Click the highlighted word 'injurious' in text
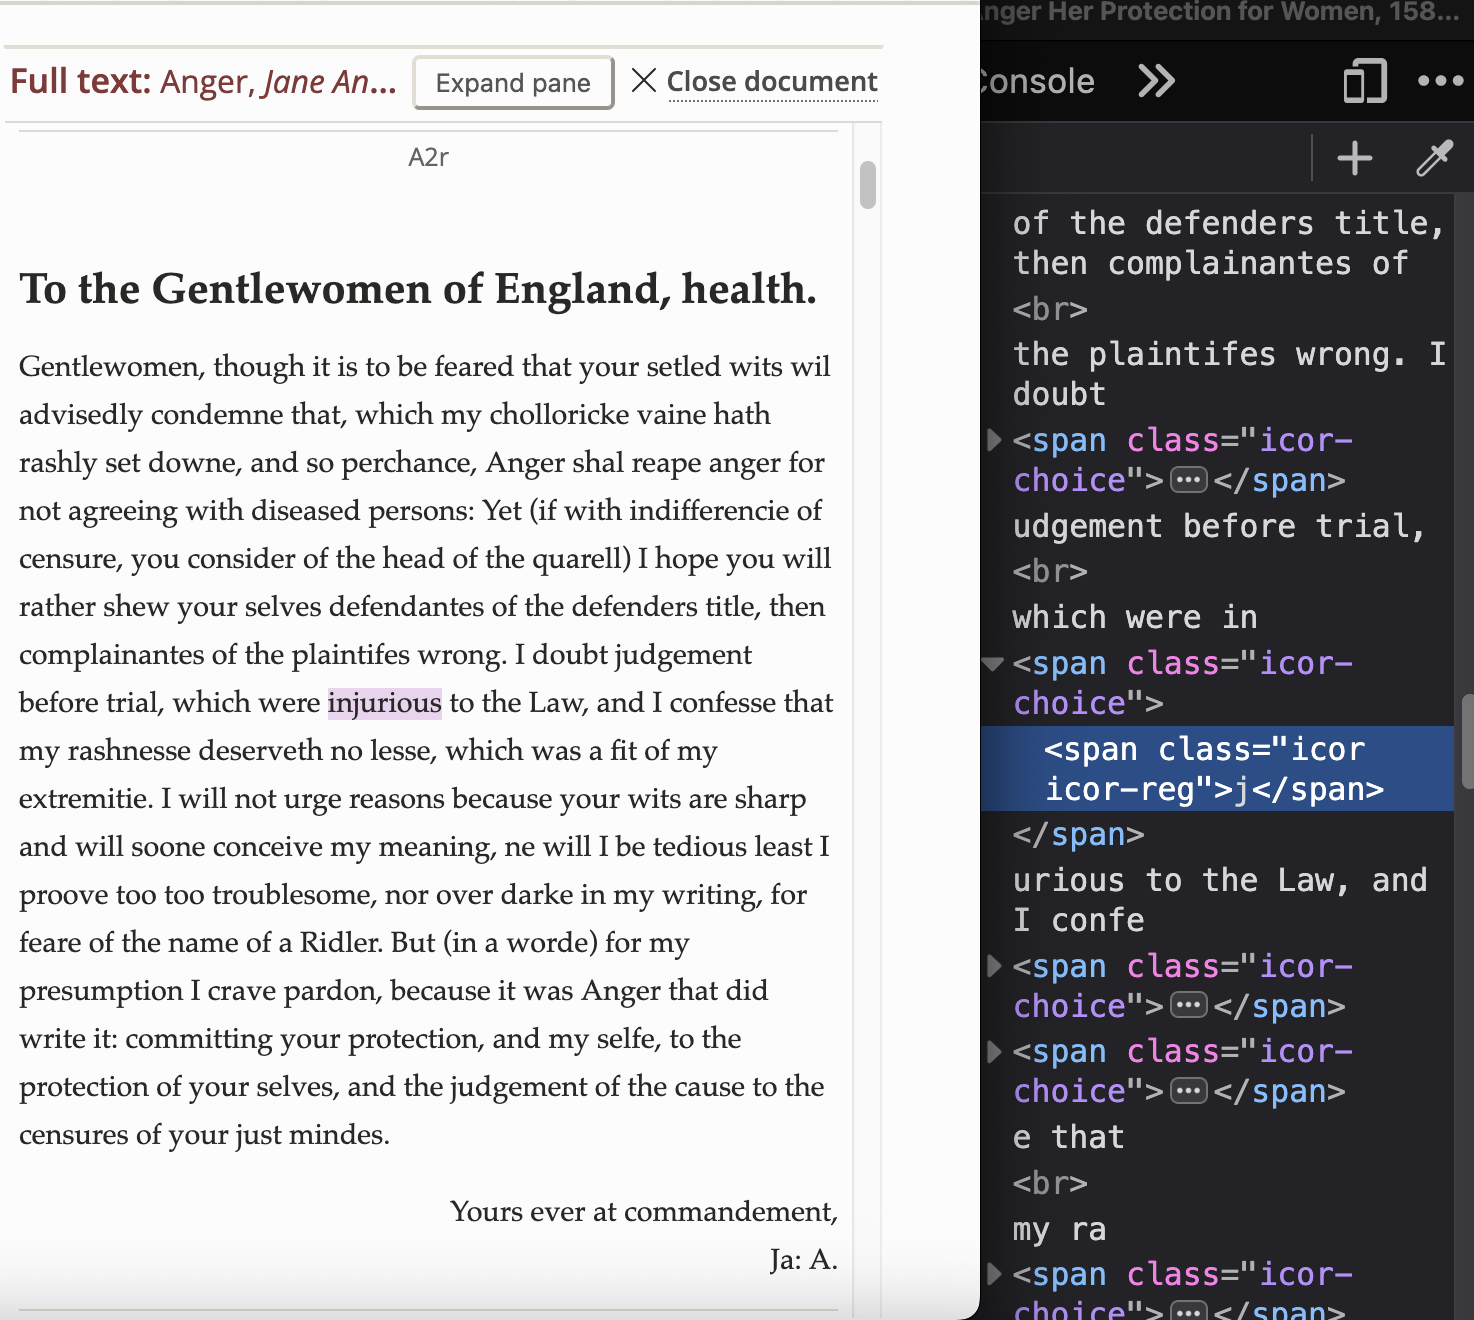Image resolution: width=1474 pixels, height=1320 pixels. [x=384, y=703]
